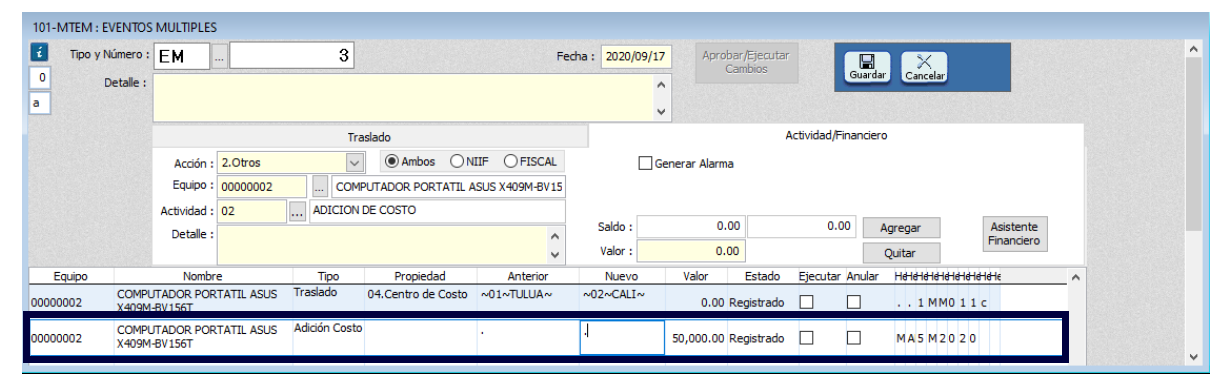The height and width of the screenshot is (385, 1224).
Task: Open Actividad lookup ellipsis button
Action: point(298,212)
